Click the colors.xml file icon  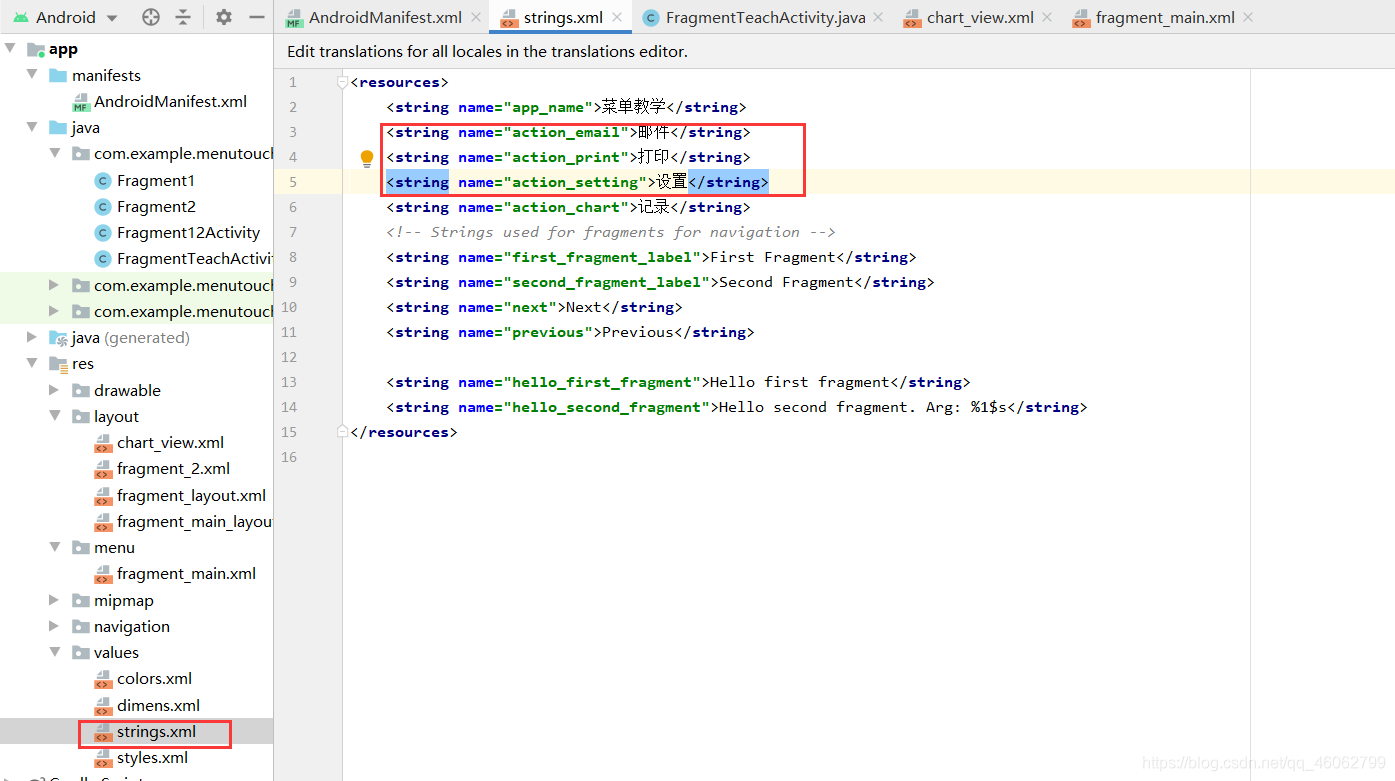tap(103, 679)
